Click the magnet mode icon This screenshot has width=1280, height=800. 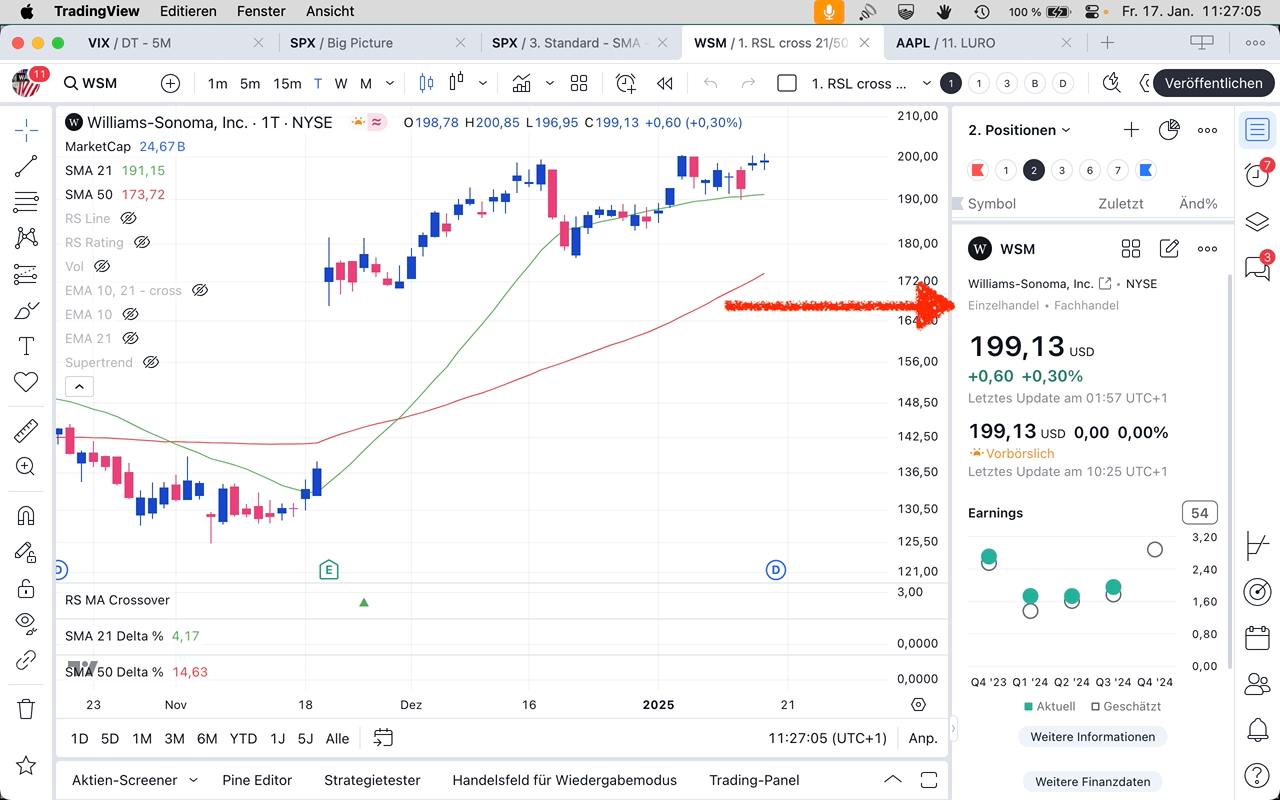[x=26, y=516]
